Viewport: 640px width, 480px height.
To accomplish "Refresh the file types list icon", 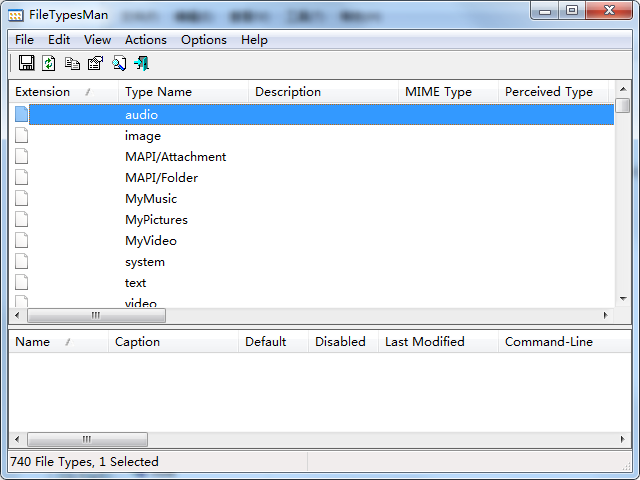I will [x=49, y=63].
